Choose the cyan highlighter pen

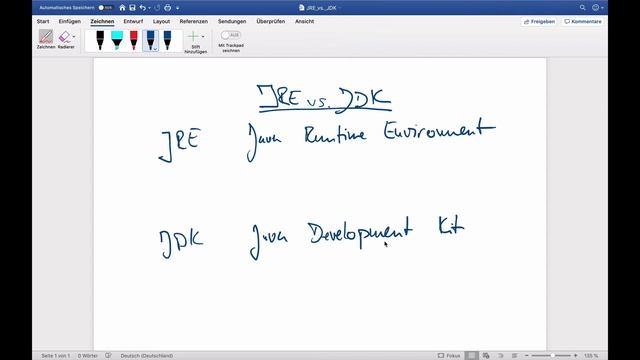(x=117, y=40)
